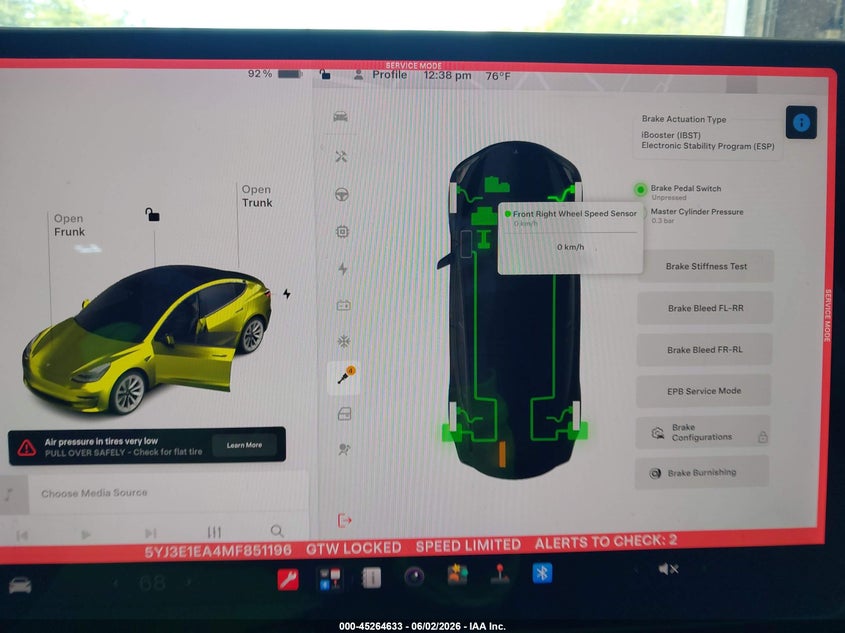Click the VIN 5YJ3E1EA4MF851196 in footer
This screenshot has width=845, height=633.
pyautogui.click(x=218, y=551)
